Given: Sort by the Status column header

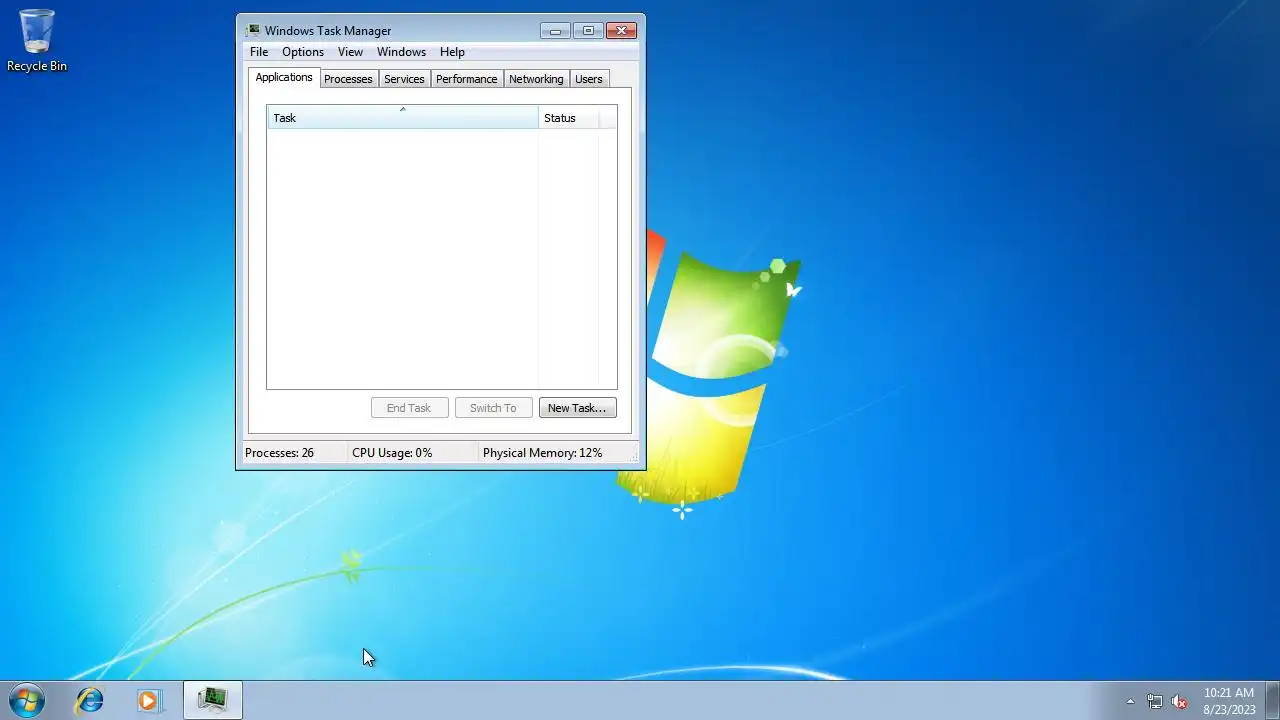Looking at the screenshot, I should click(x=568, y=117).
